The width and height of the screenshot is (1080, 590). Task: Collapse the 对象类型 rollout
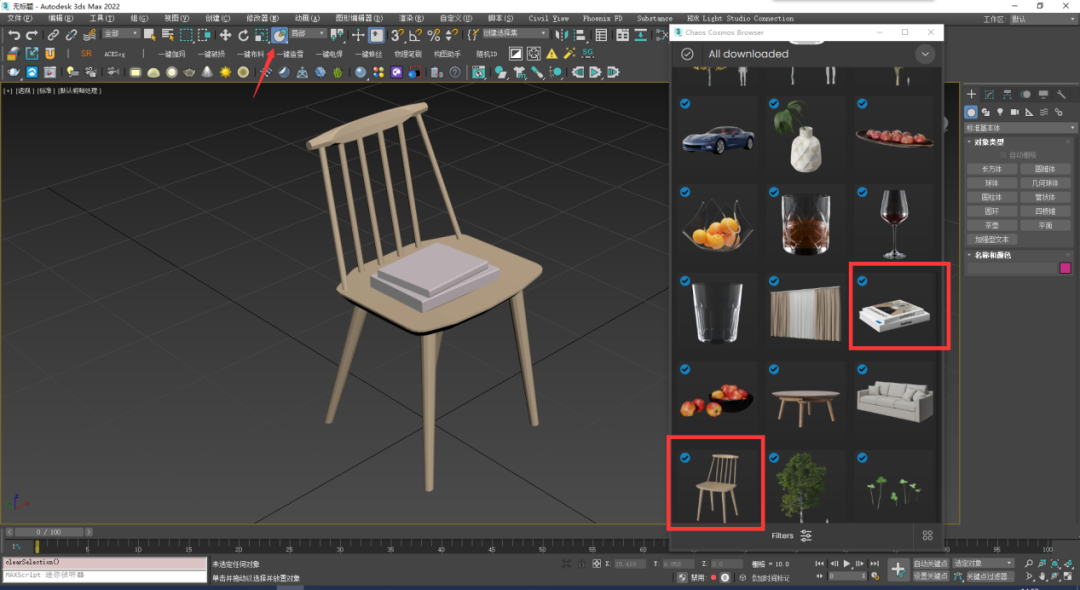pos(990,142)
